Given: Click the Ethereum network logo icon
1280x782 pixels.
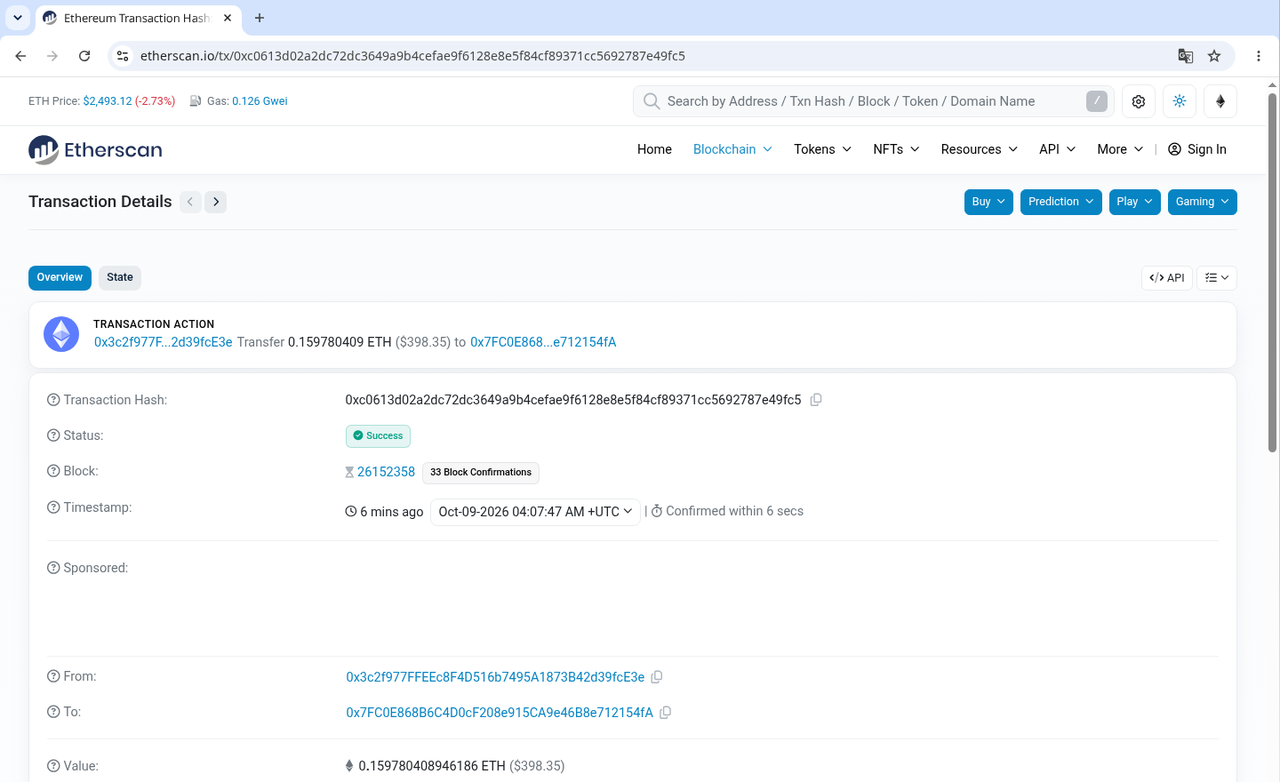Looking at the screenshot, I should point(1220,101).
